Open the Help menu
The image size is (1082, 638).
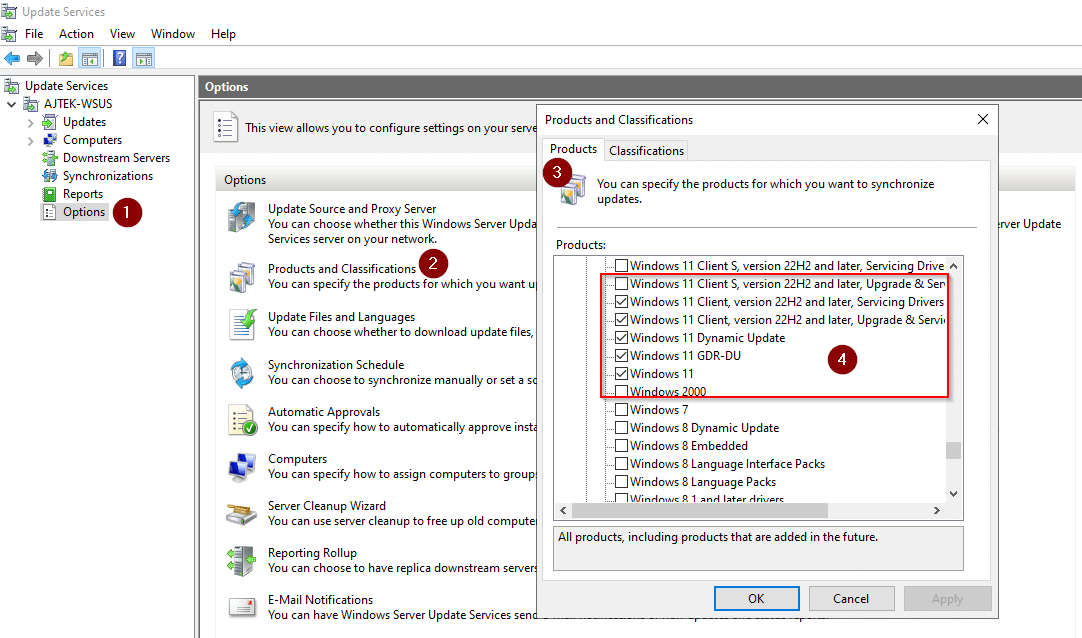point(223,34)
